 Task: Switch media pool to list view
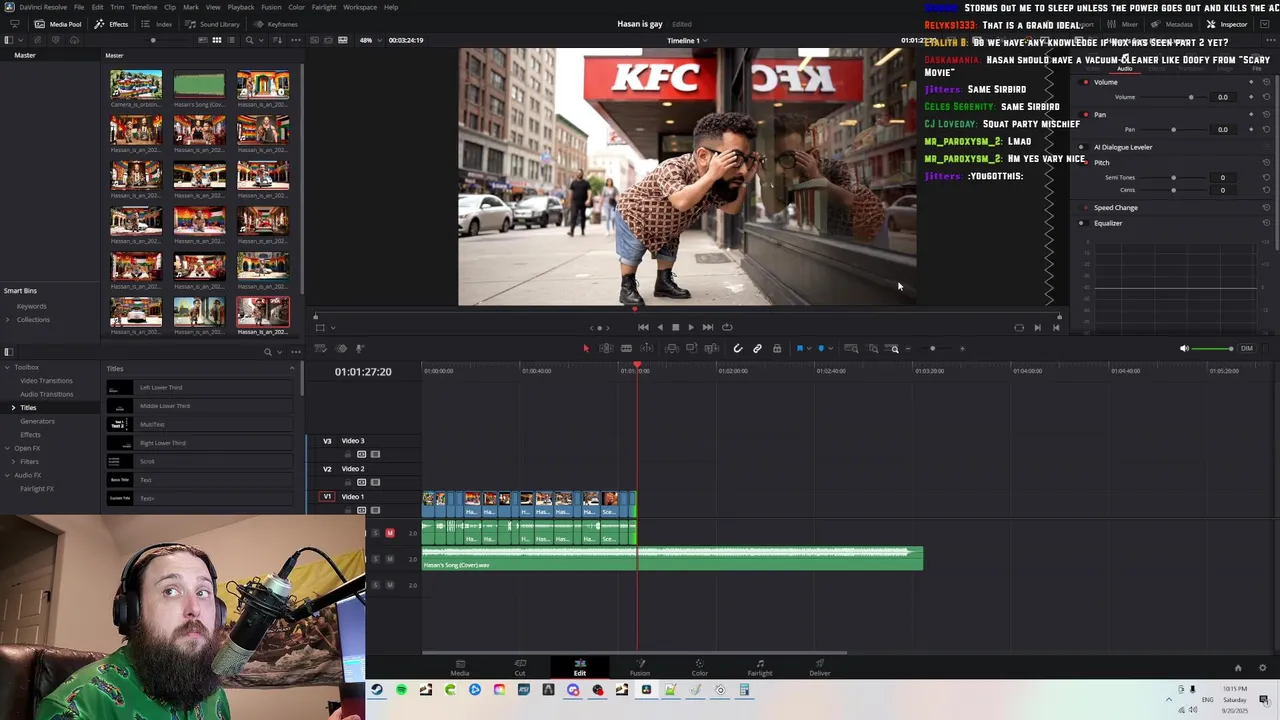[231, 40]
